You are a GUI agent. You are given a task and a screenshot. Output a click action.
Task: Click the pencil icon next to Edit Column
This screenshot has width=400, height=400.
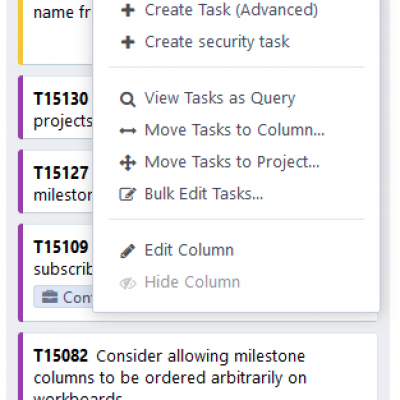[x=128, y=251]
